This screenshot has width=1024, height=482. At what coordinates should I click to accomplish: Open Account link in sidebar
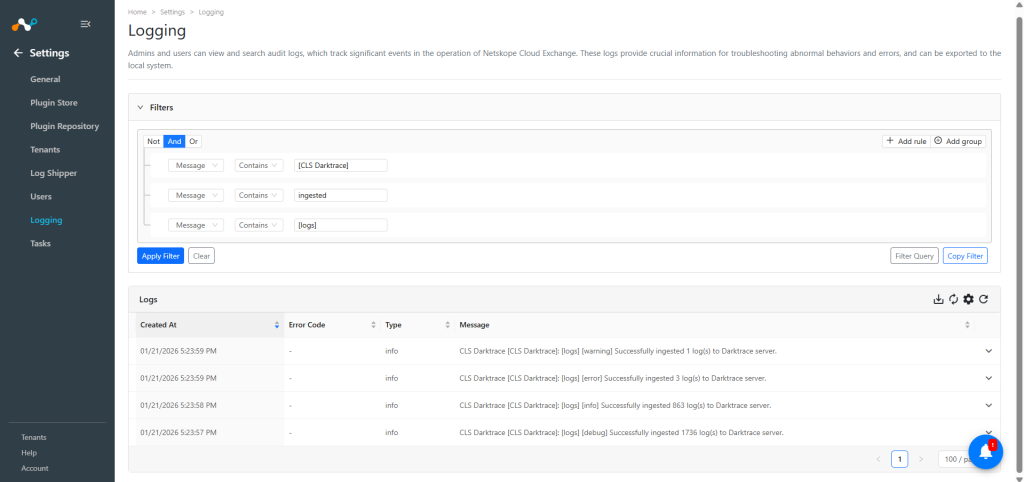pos(35,468)
